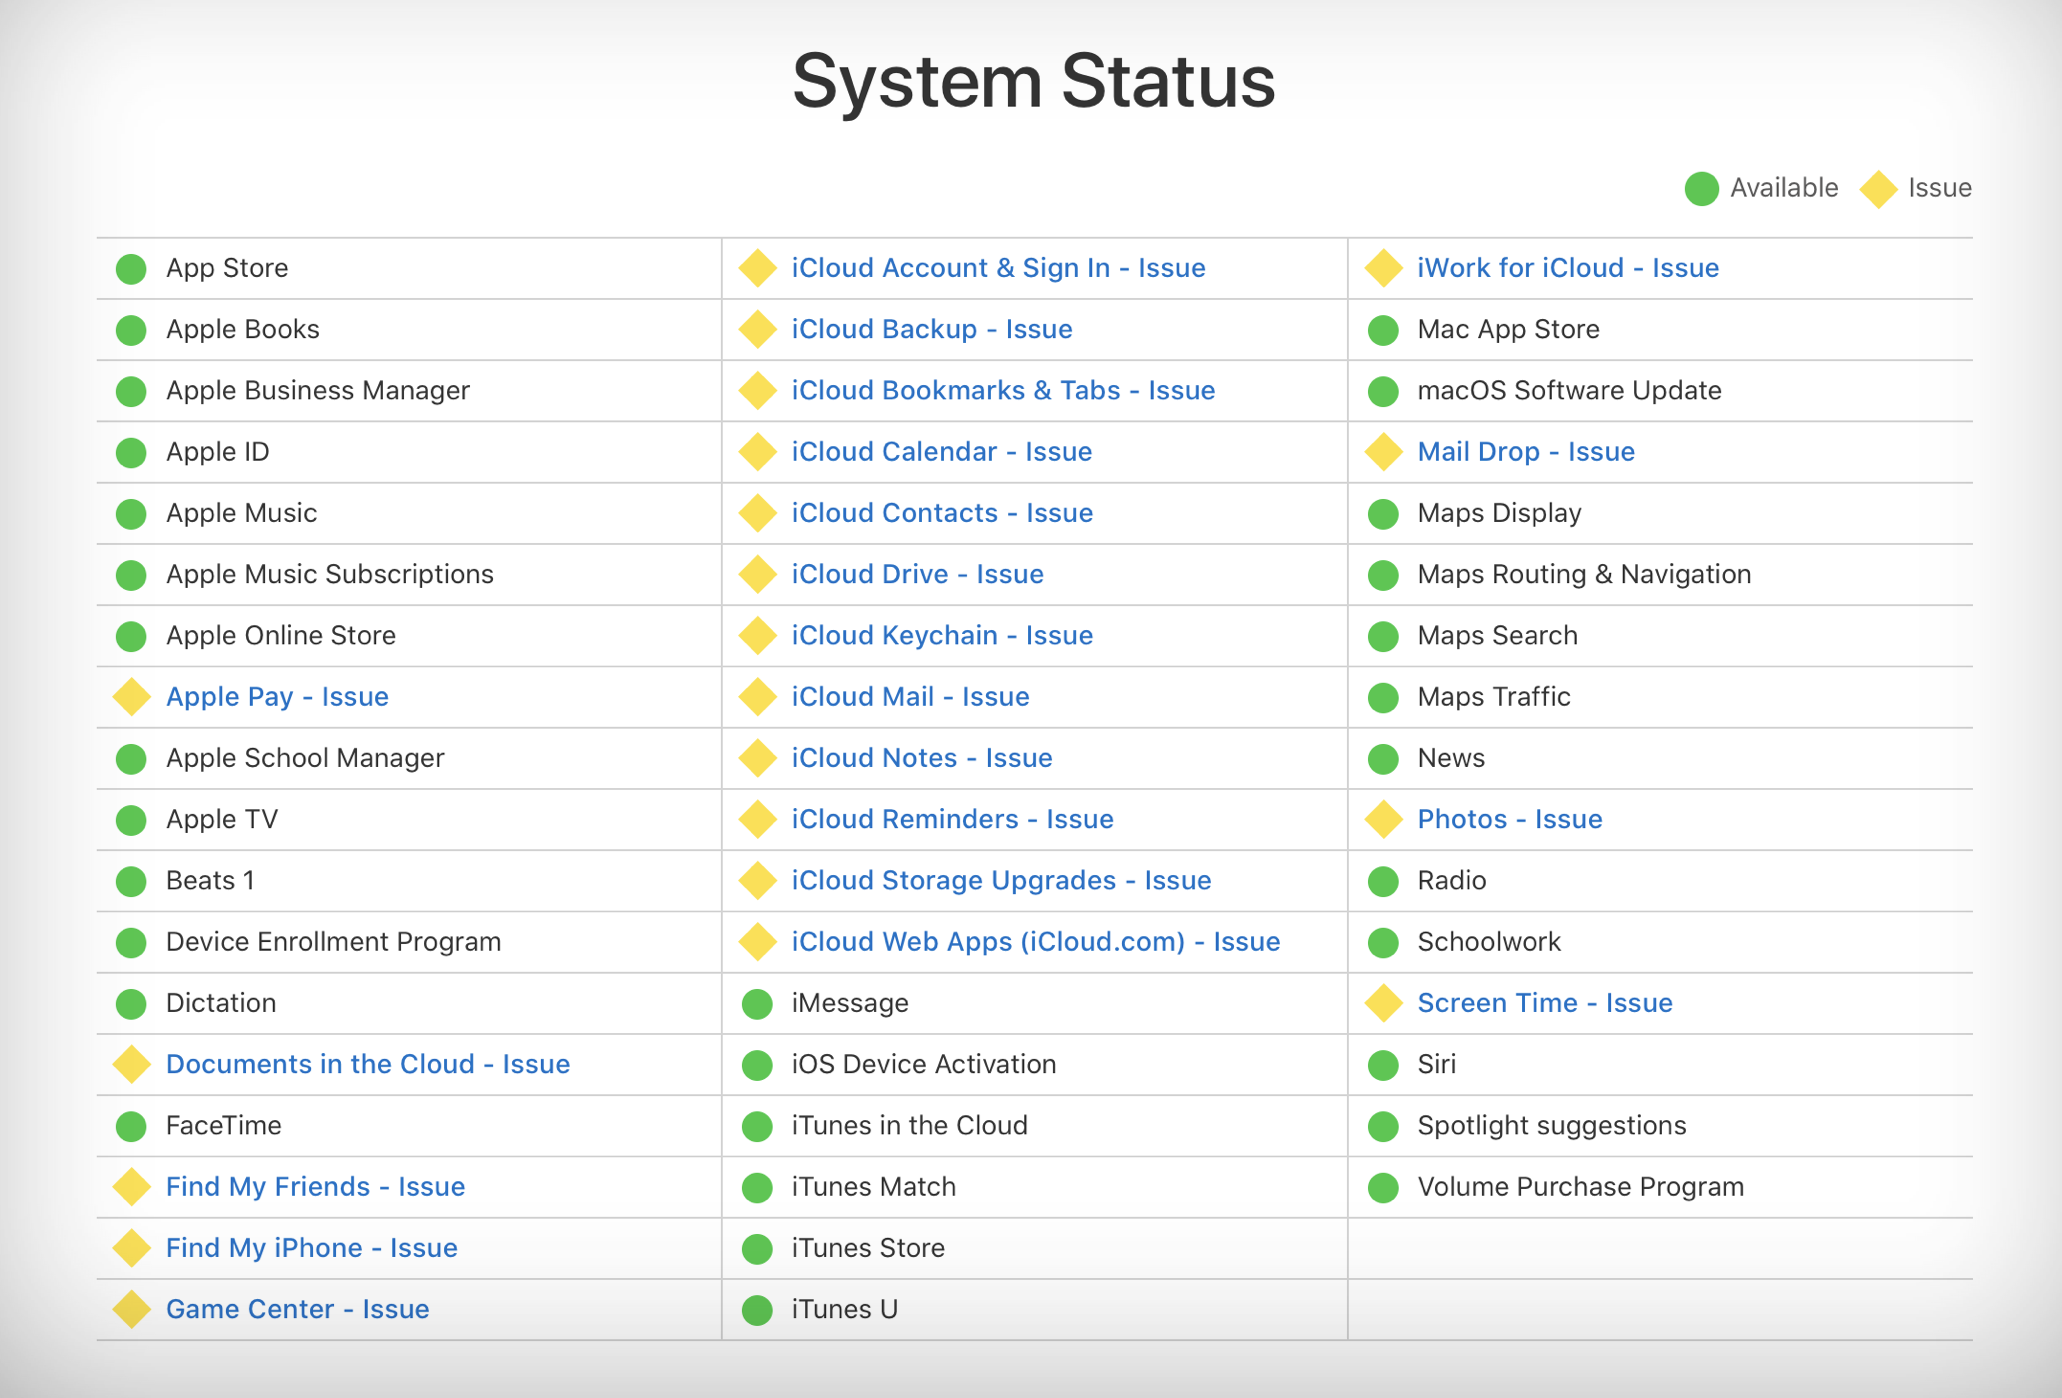Click the green dot next to News
Screen dimensions: 2062x1398
[x=1383, y=759]
